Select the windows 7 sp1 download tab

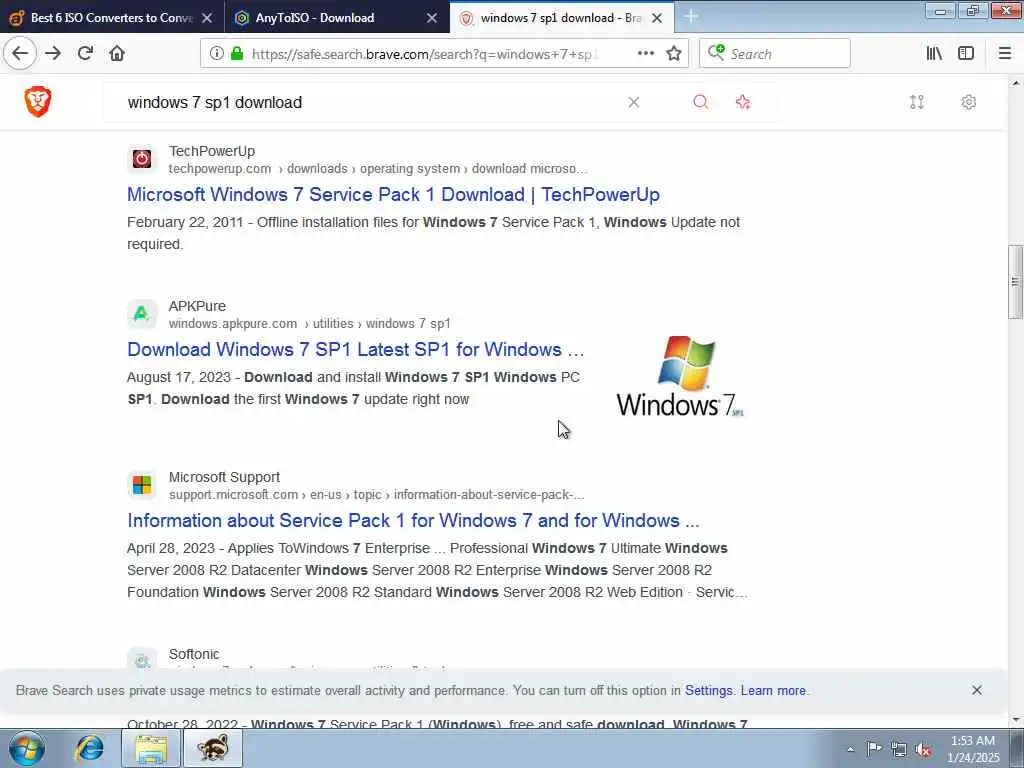(560, 18)
